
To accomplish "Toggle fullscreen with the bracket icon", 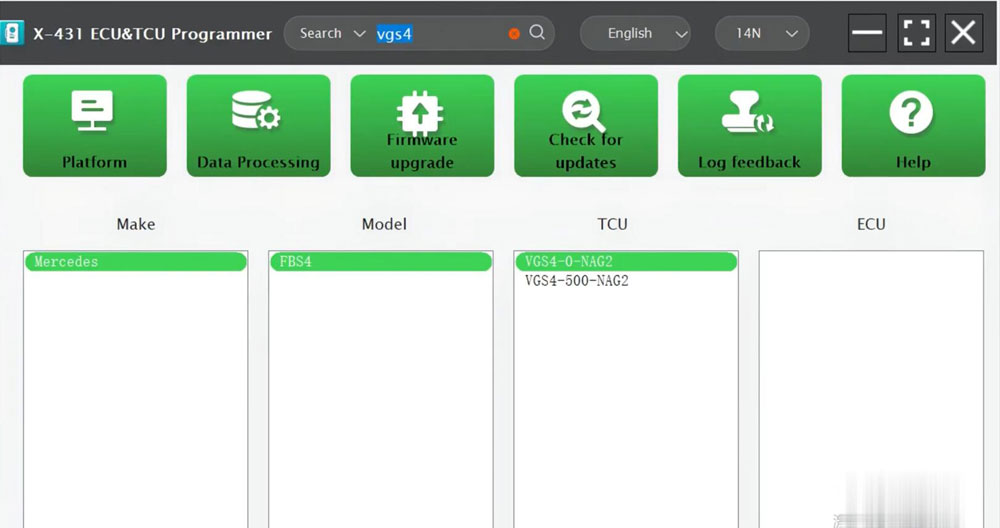I will tap(916, 33).
